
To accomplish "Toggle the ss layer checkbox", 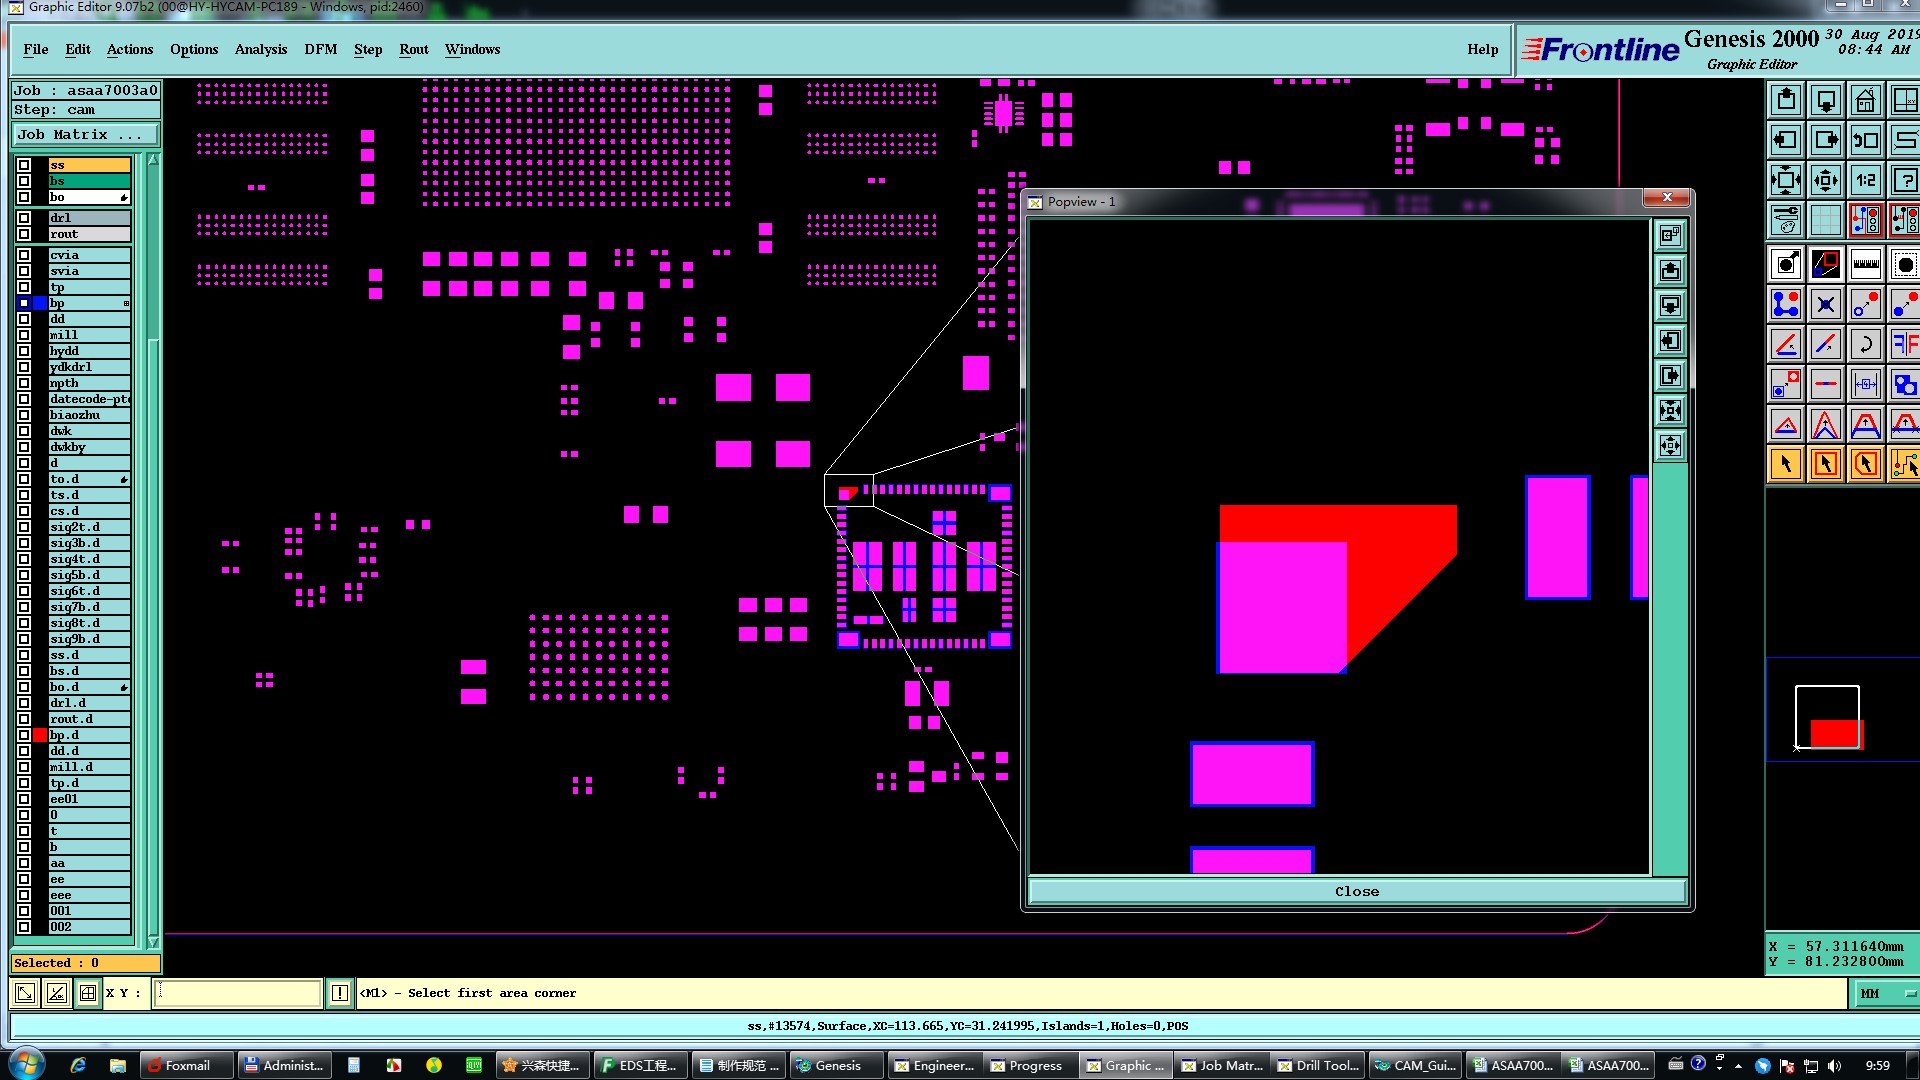I will [24, 165].
